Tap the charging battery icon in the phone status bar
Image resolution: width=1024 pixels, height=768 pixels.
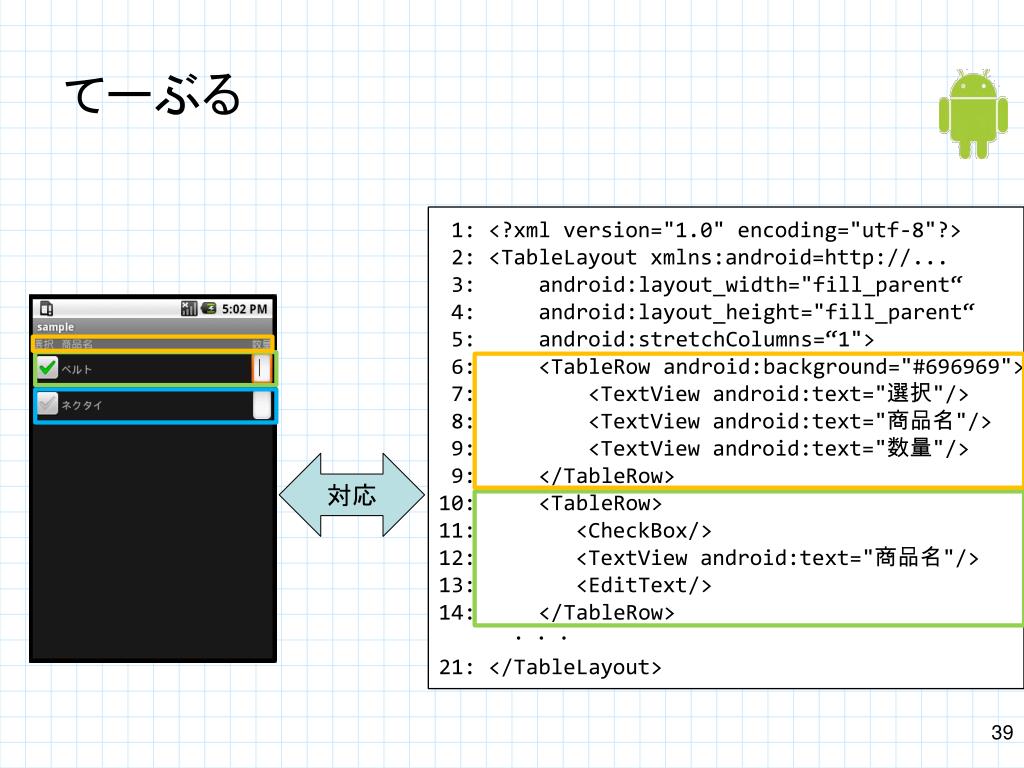tap(209, 308)
